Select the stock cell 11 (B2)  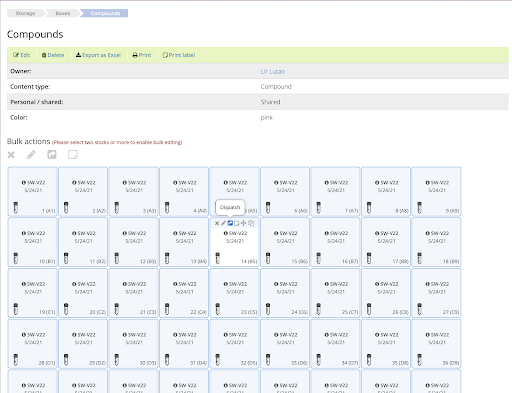(x=83, y=242)
